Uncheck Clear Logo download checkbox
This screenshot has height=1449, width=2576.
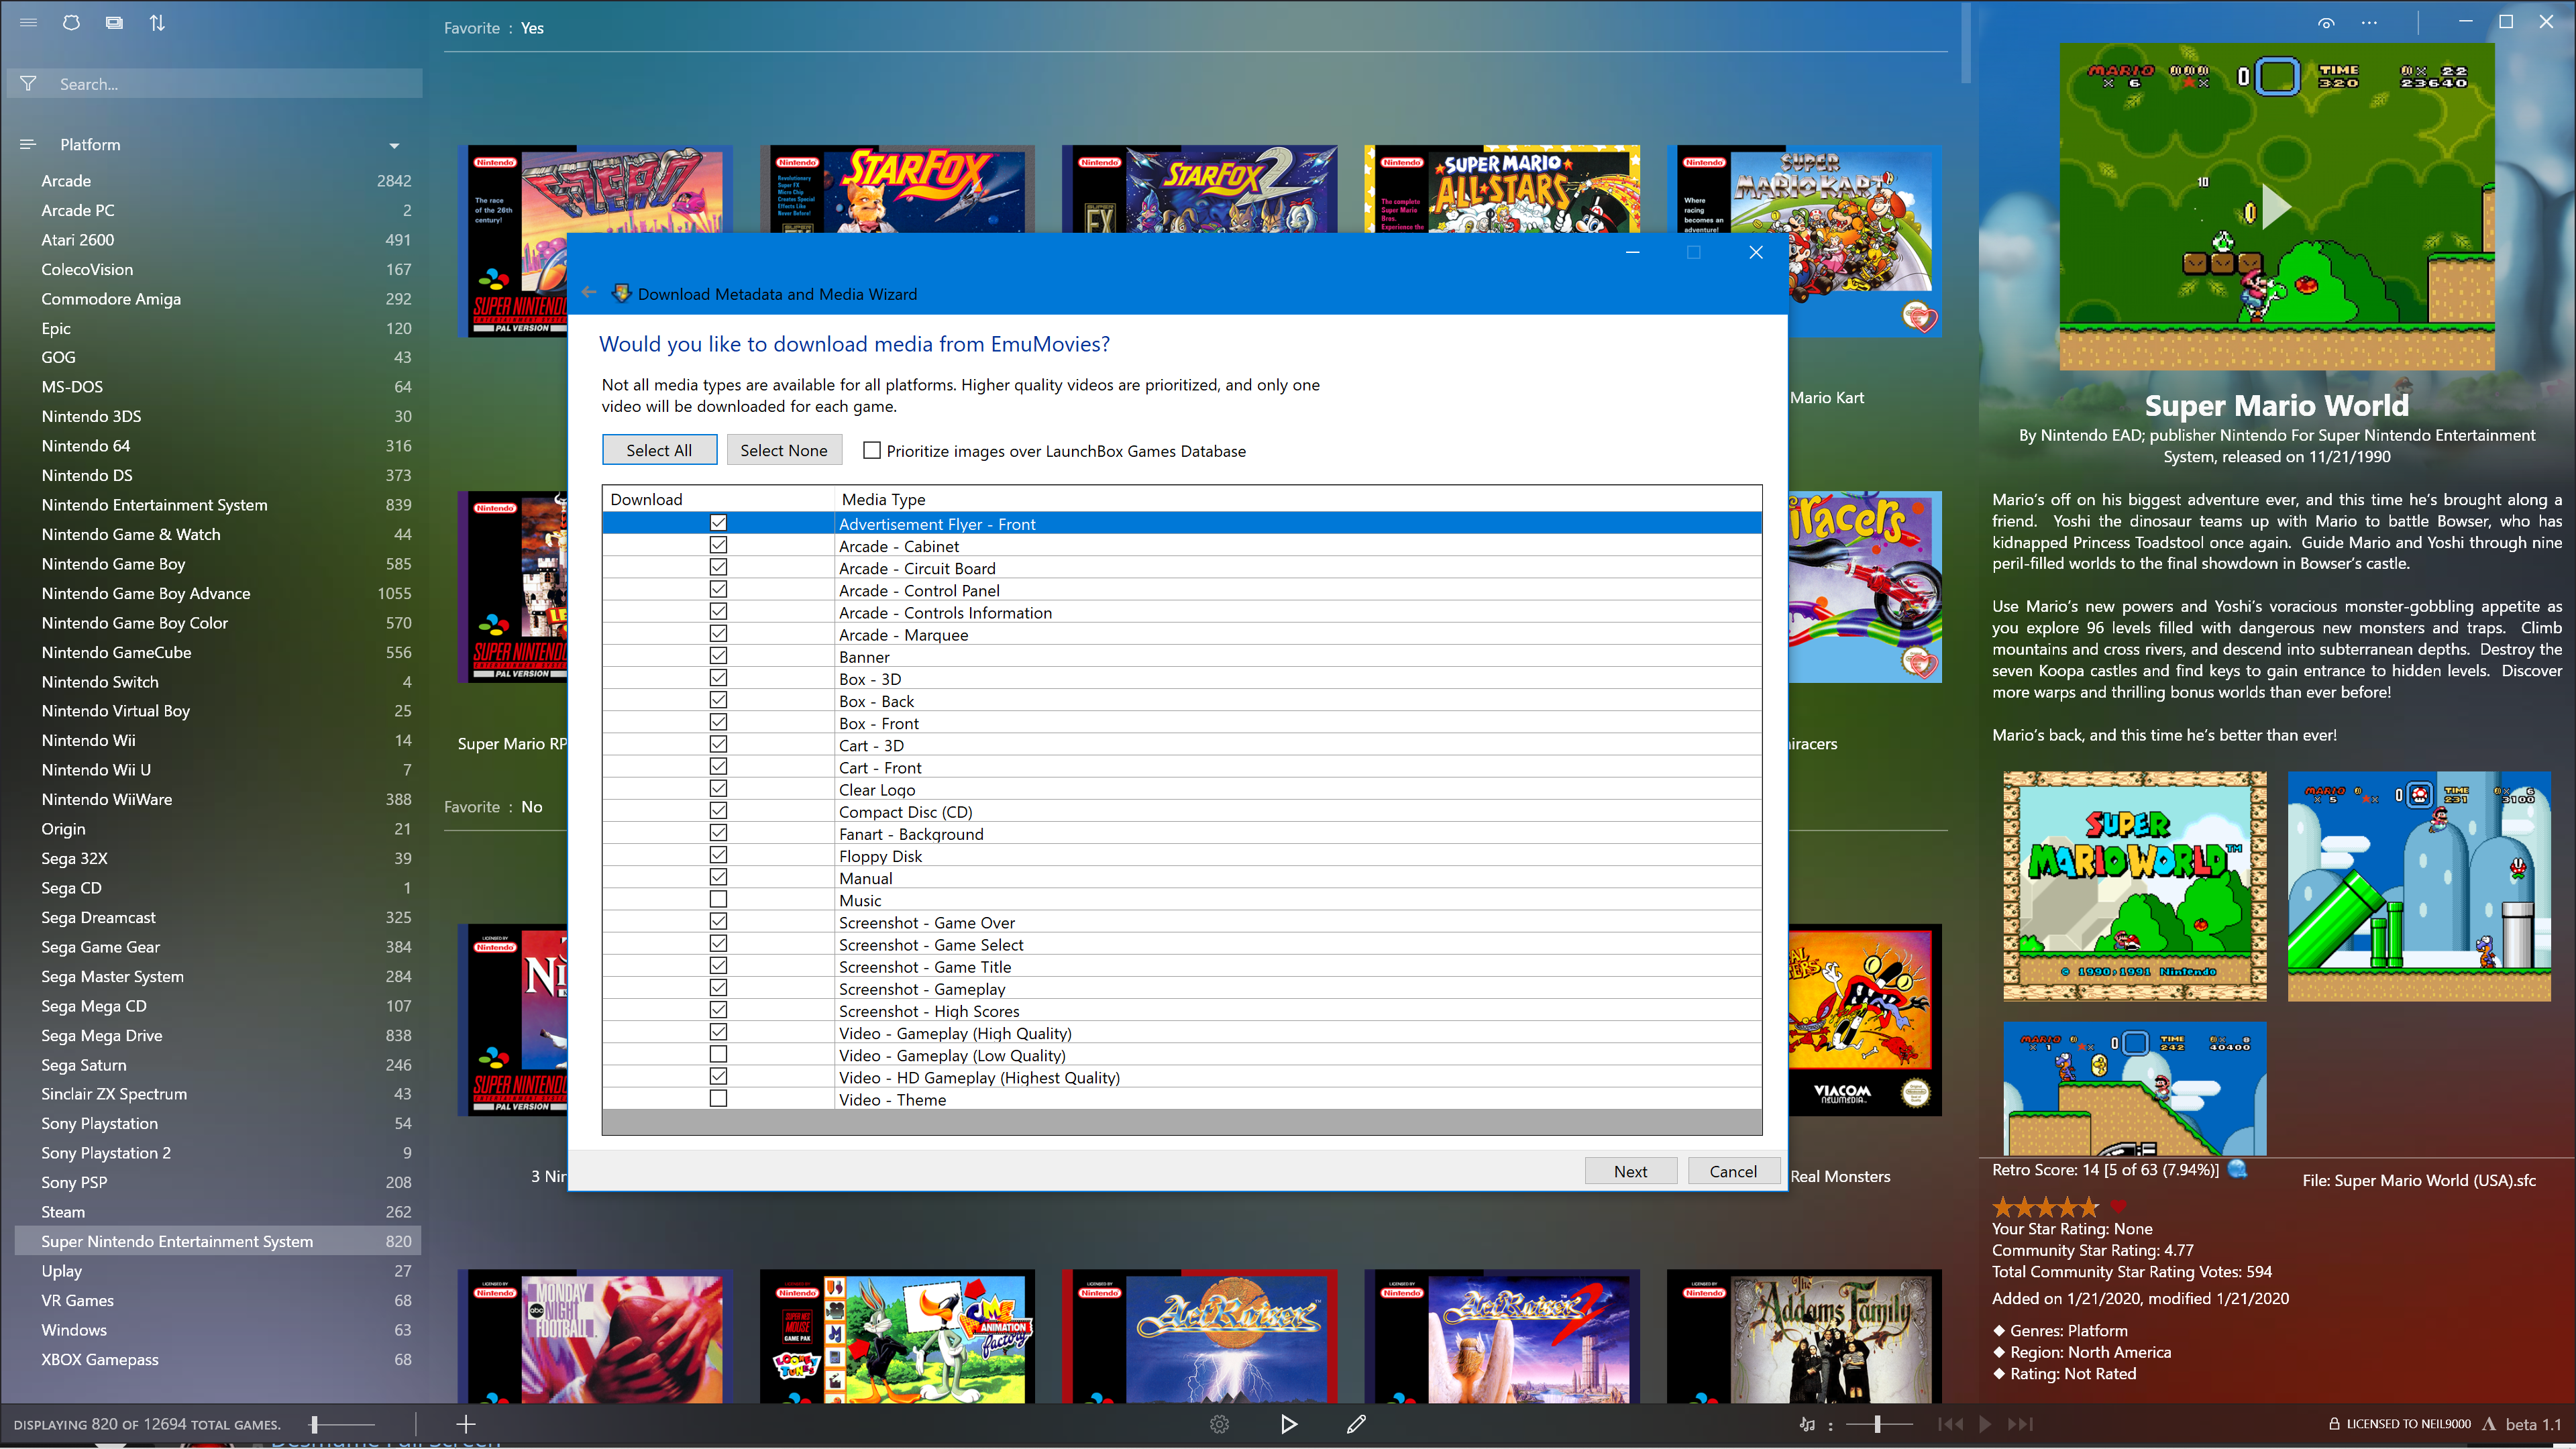[718, 789]
